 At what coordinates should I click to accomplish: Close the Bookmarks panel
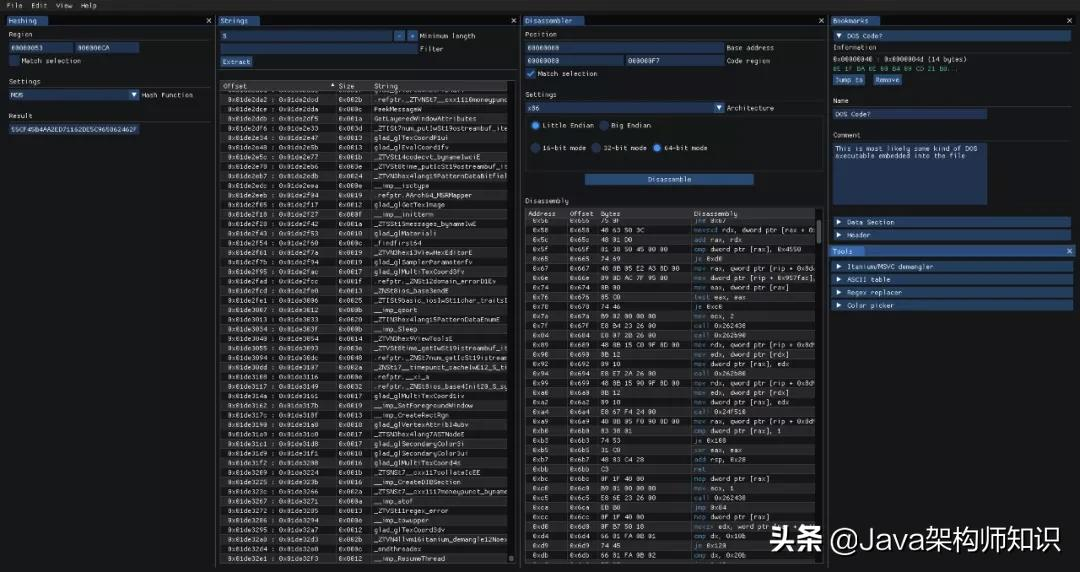[1070, 21]
